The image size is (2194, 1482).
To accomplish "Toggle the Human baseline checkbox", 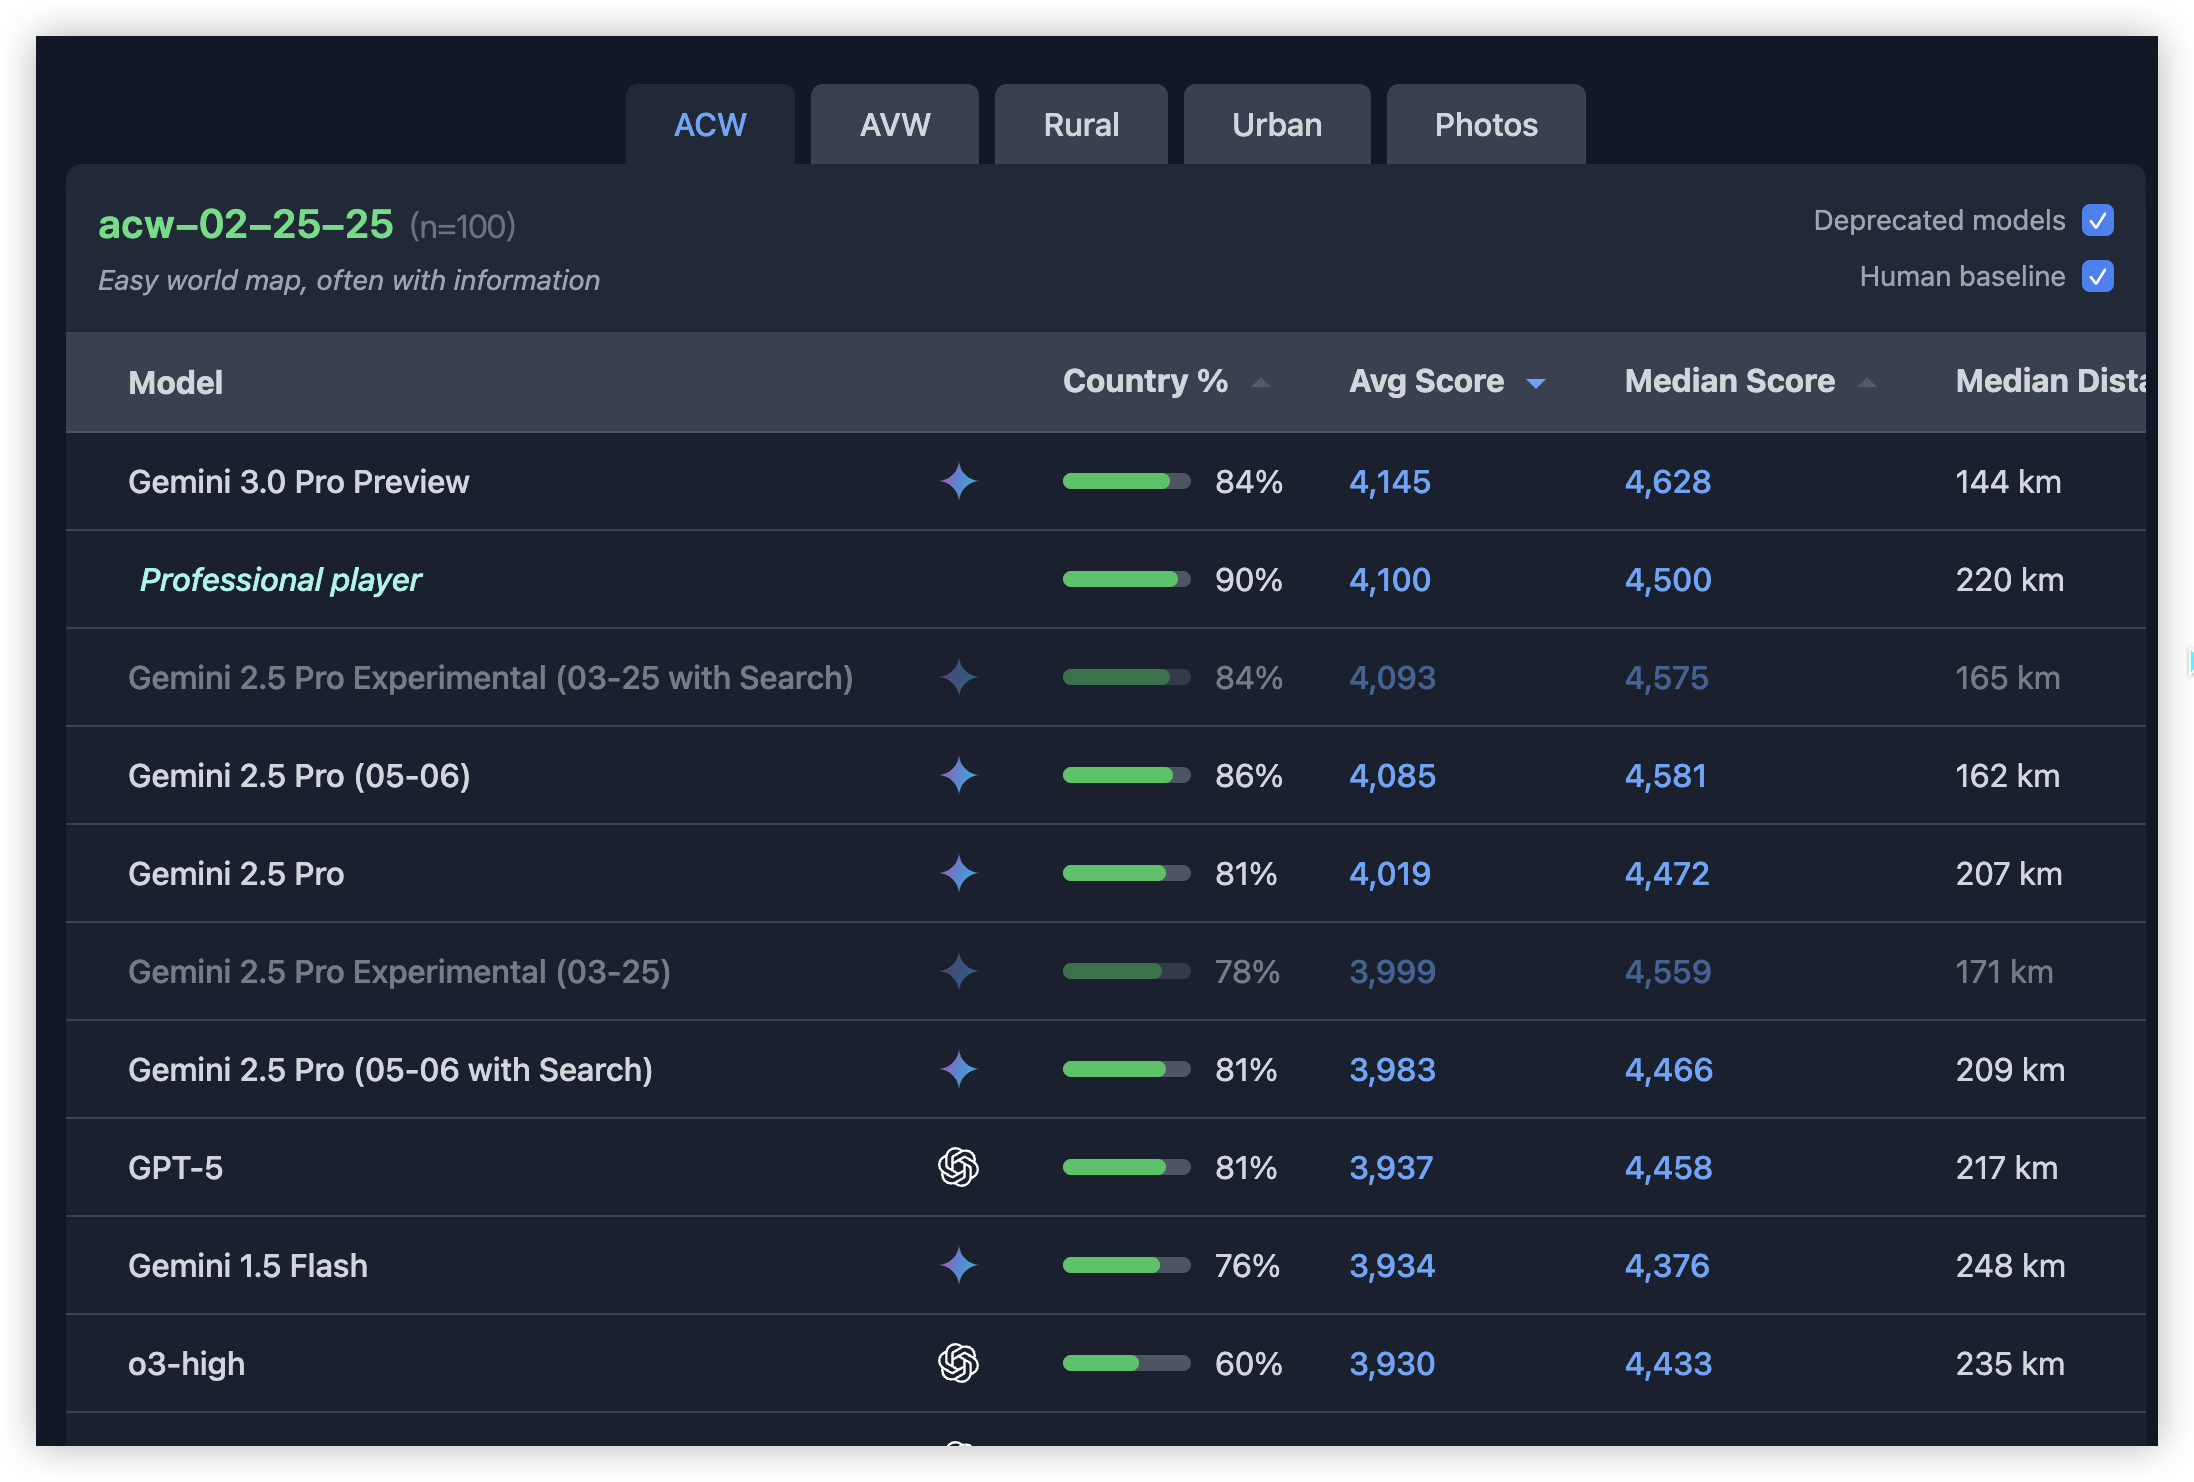I will pos(2097,276).
